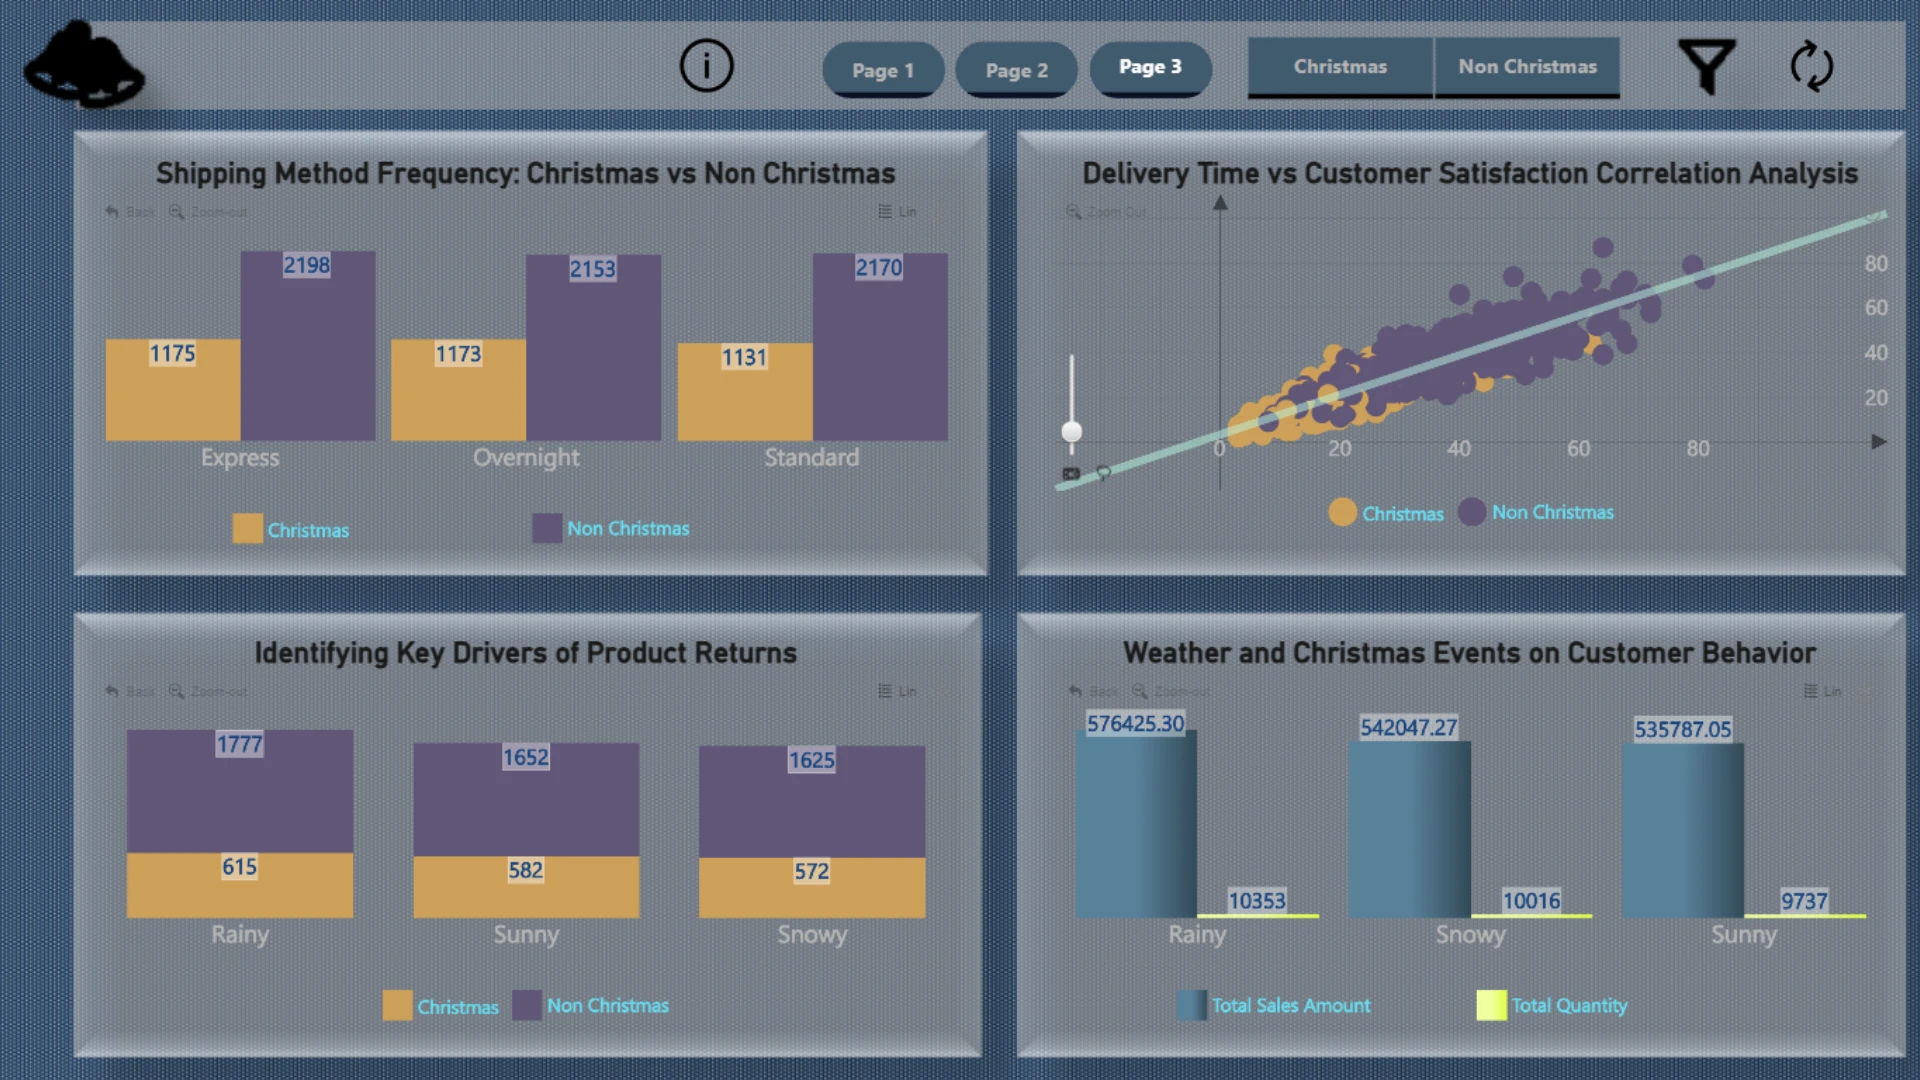The height and width of the screenshot is (1080, 1920).
Task: Click the circular refresh arrows icon
Action: point(1811,67)
